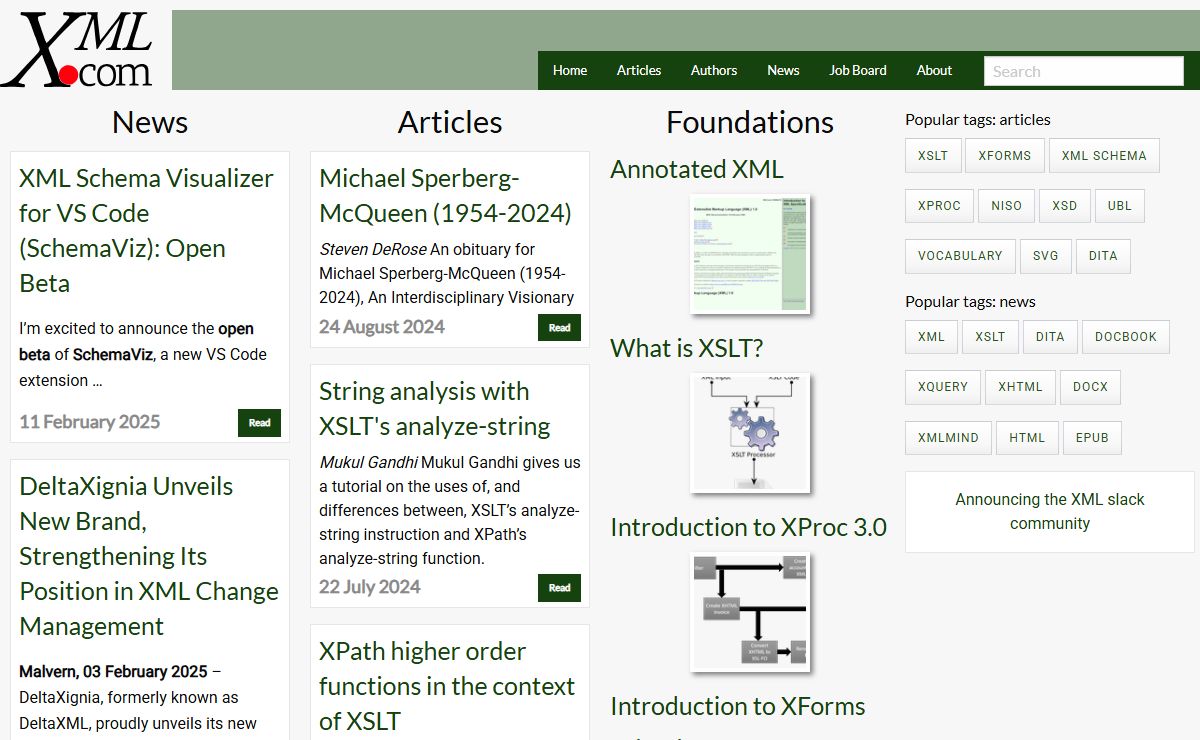Image resolution: width=1200 pixels, height=740 pixels.
Task: Select the VOCABULARY article tag
Action: point(960,256)
